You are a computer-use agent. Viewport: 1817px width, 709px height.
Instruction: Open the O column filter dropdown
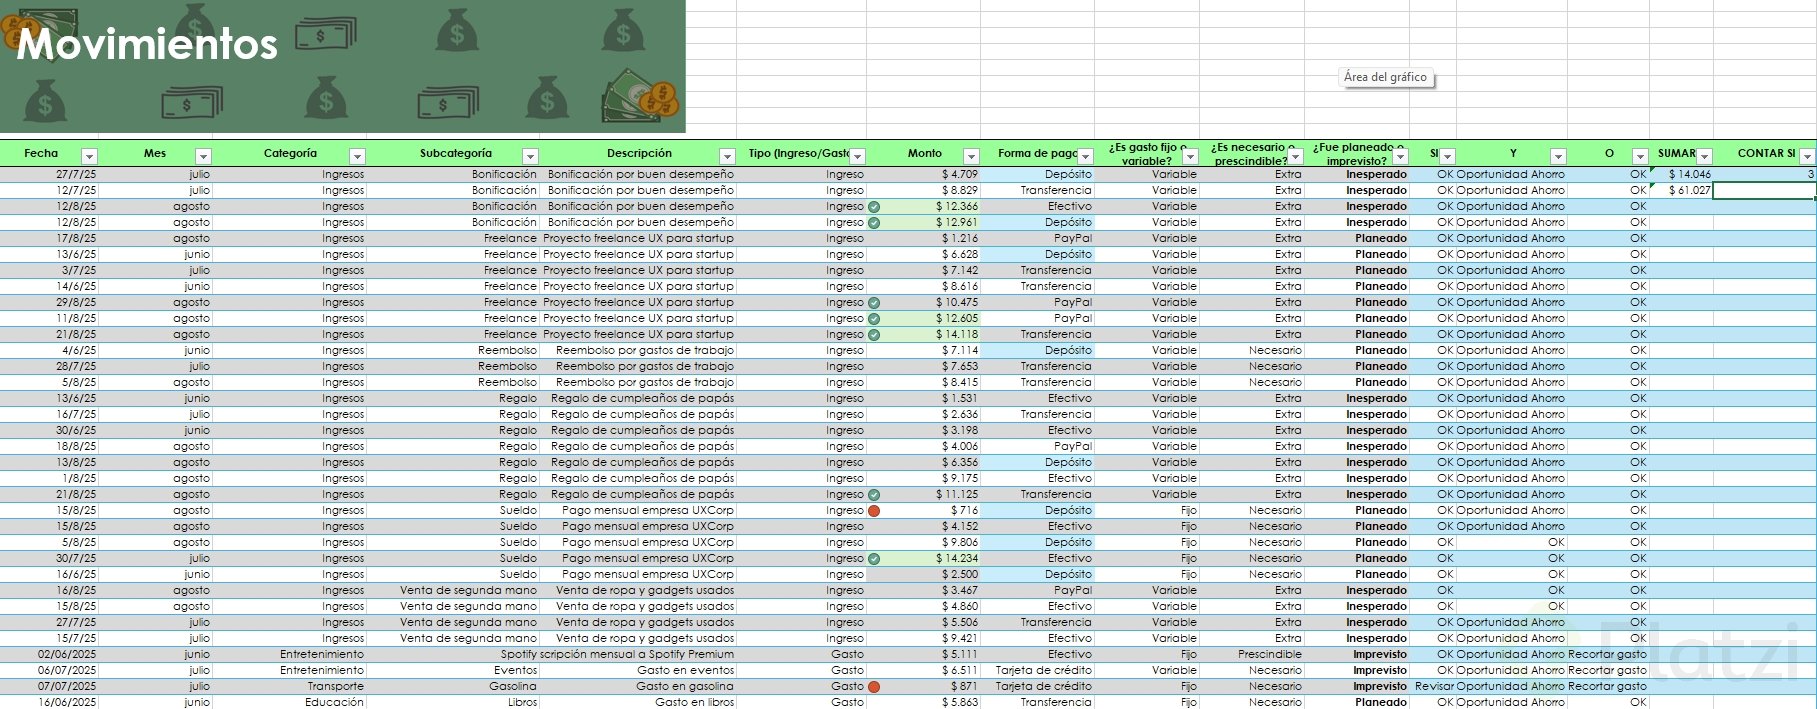pos(1640,156)
